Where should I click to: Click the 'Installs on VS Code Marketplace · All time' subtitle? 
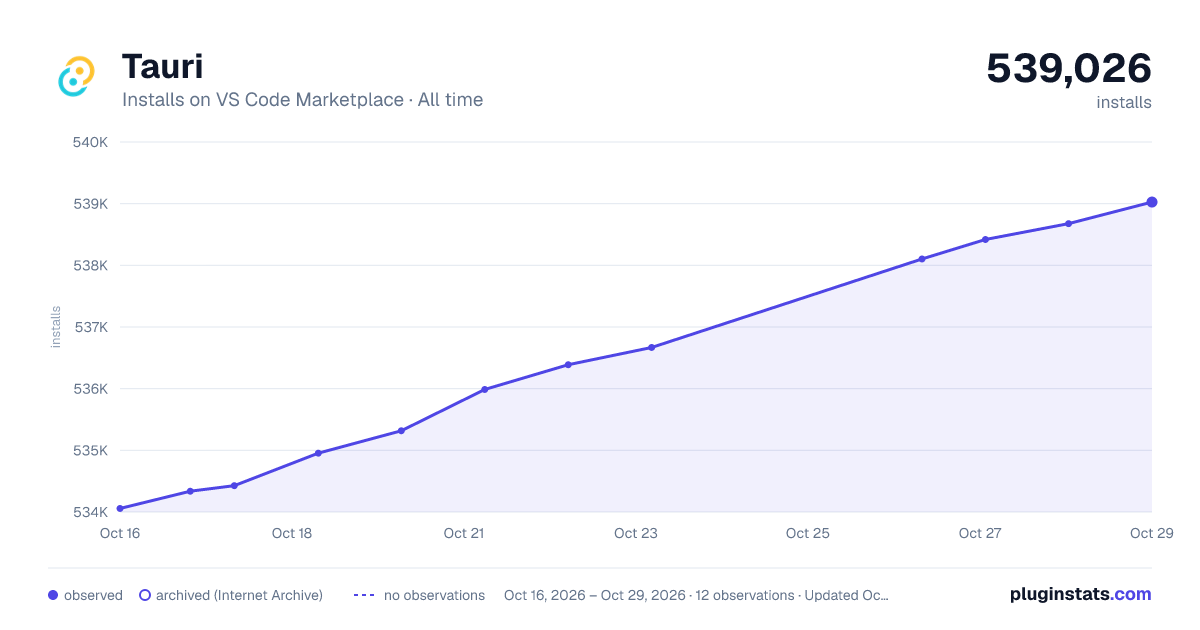click(302, 100)
